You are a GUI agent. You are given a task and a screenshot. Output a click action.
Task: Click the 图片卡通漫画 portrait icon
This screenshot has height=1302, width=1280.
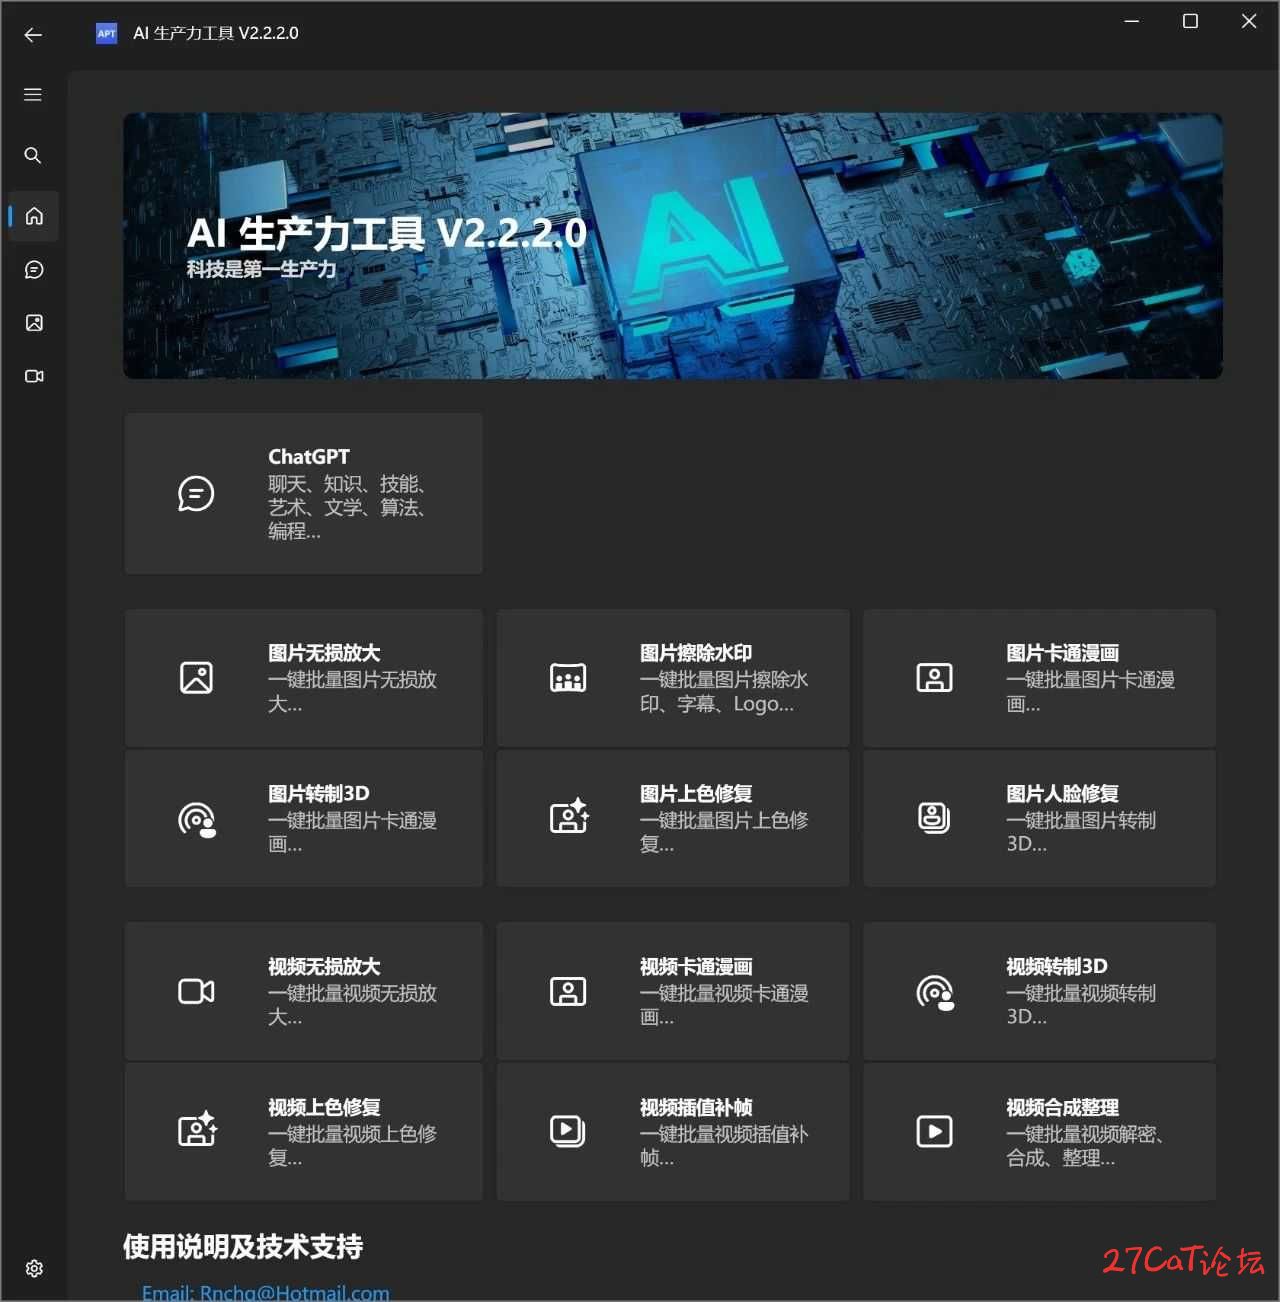(x=935, y=677)
